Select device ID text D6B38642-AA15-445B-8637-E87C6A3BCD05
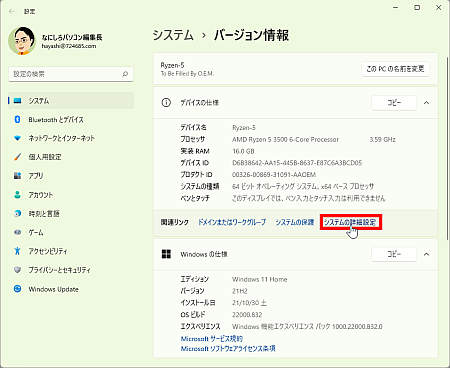Viewport: 450px width, 368px height. point(297,163)
